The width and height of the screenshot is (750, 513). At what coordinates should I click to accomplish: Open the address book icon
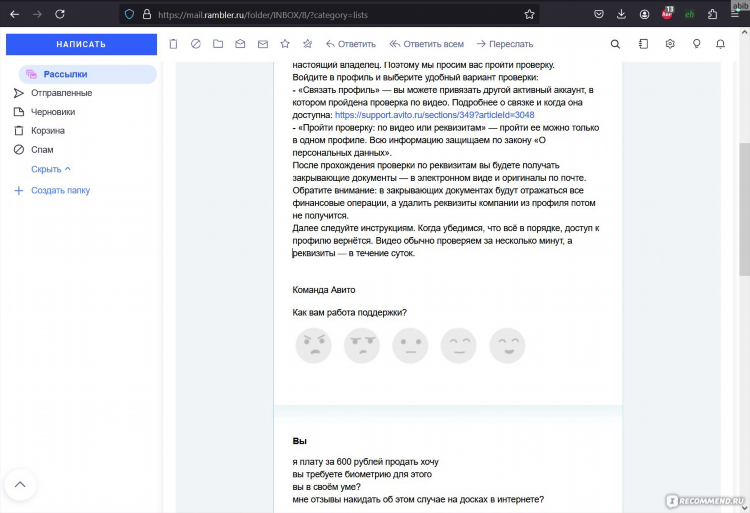click(x=643, y=44)
